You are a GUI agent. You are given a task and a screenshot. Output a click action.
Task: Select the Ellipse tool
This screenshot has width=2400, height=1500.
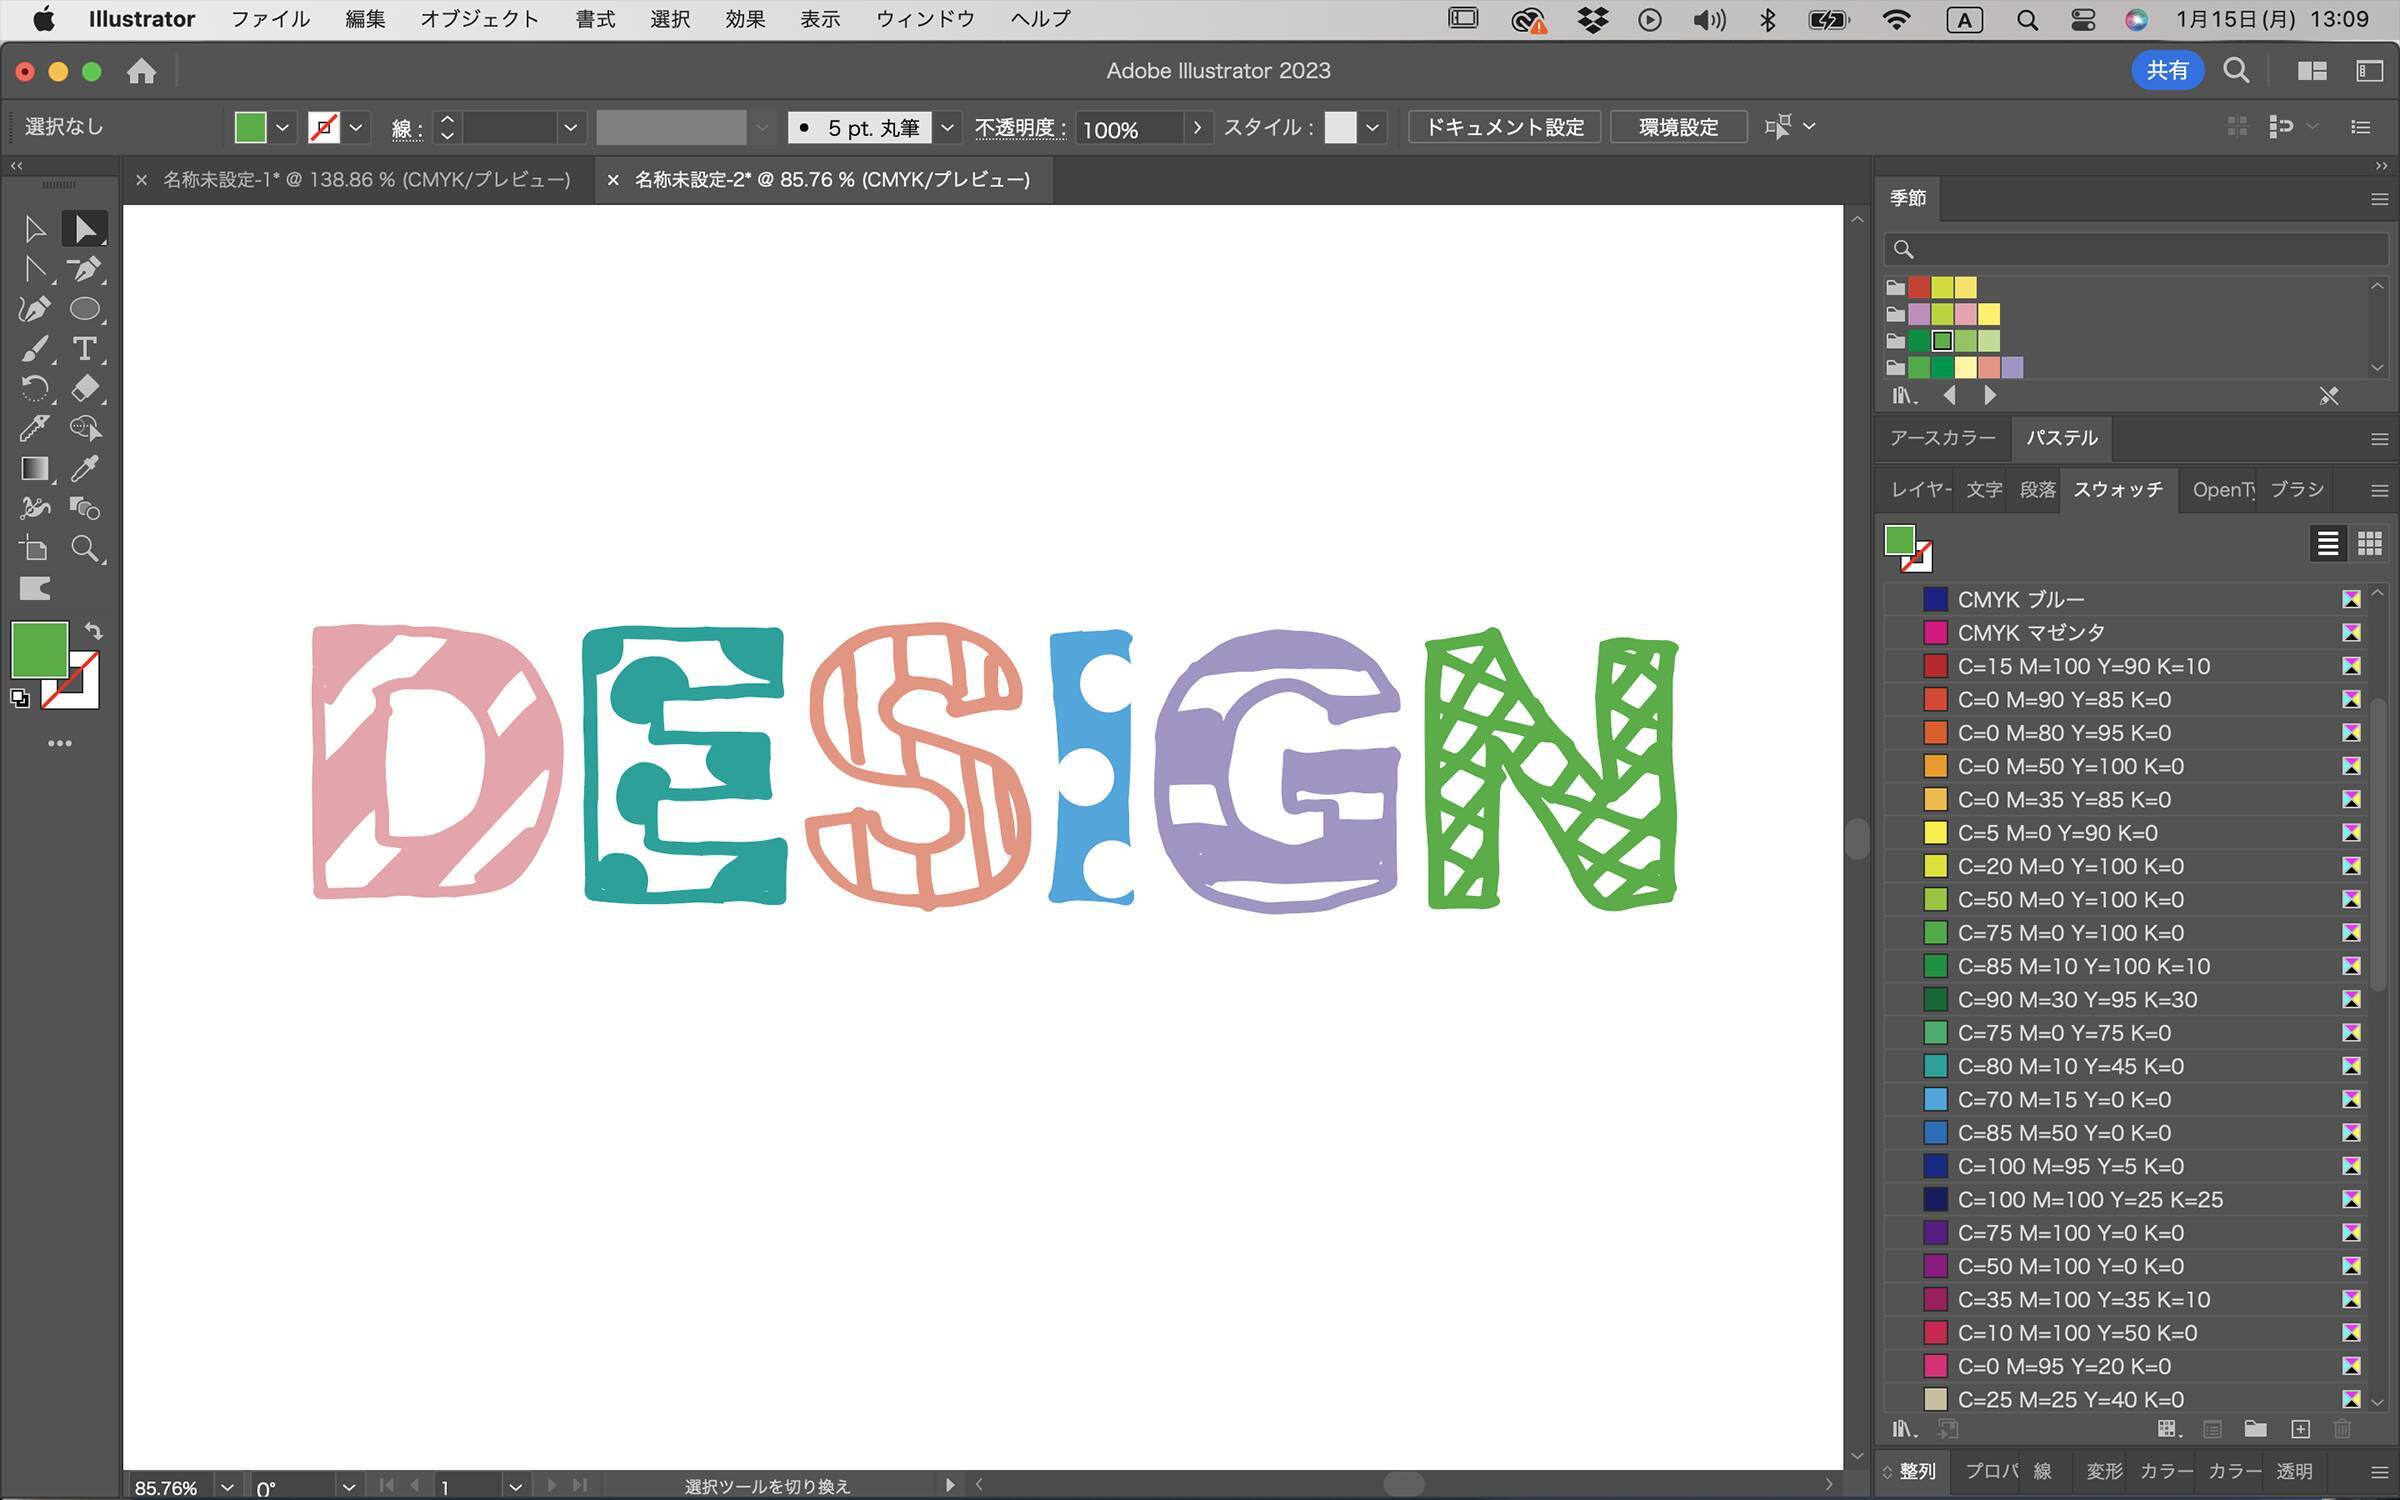(84, 309)
